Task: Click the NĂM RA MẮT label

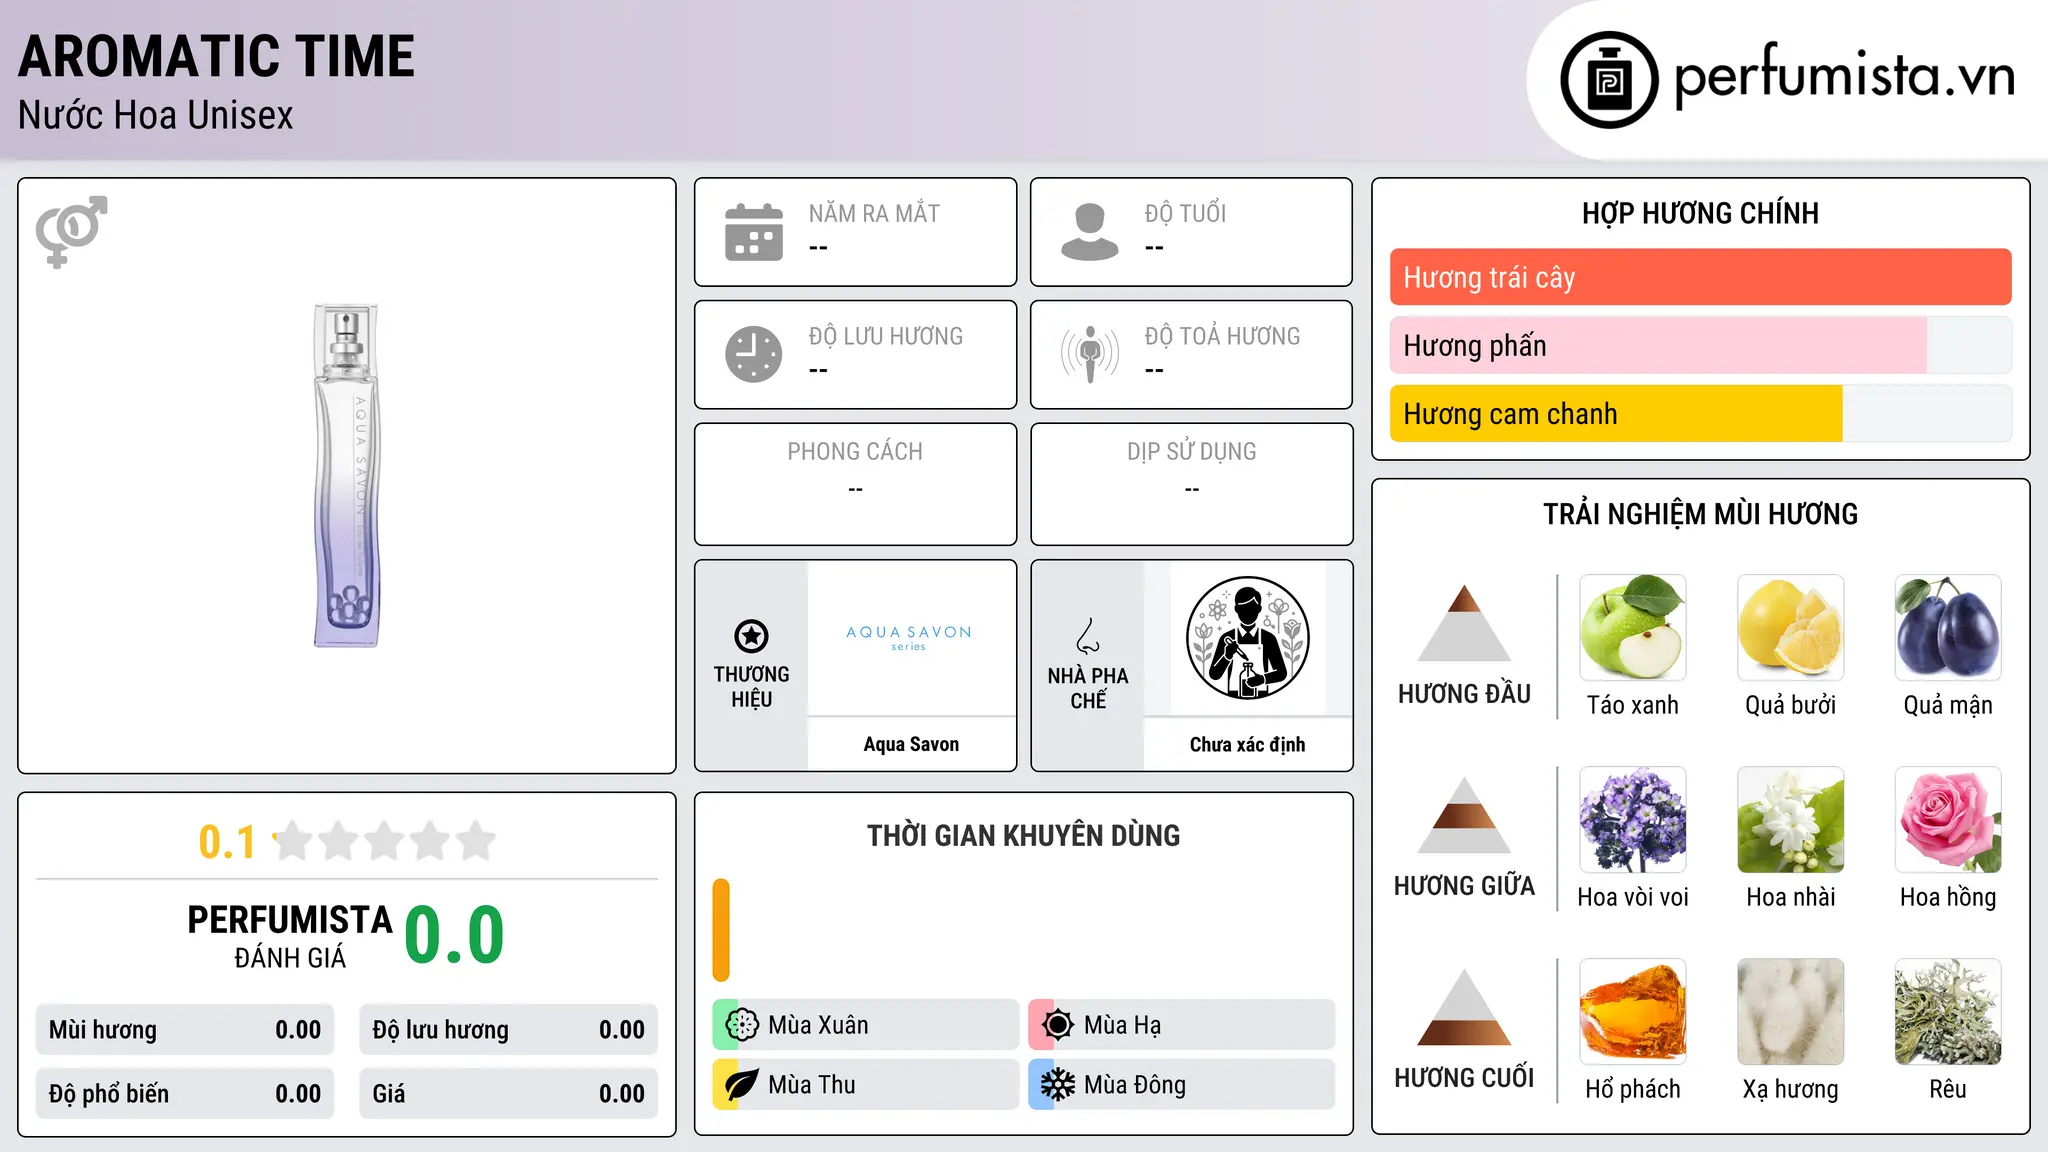Action: point(874,213)
